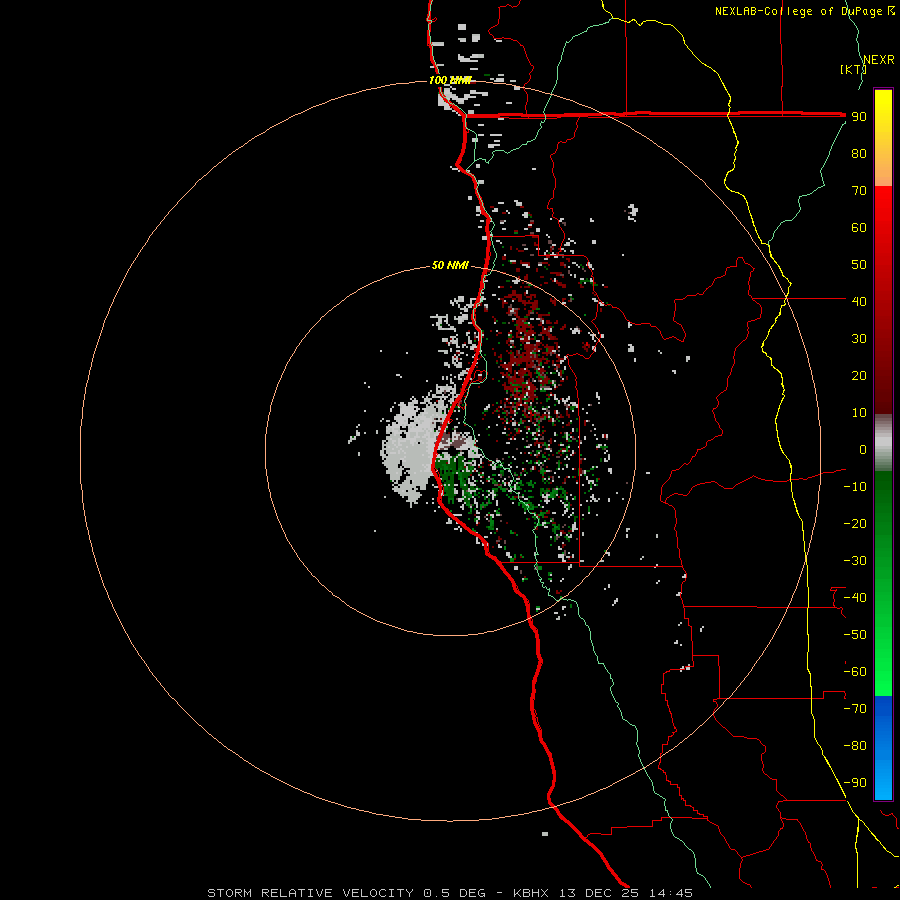Click the 40 value on velocity scale
Screen dimensions: 900x900
[859, 301]
